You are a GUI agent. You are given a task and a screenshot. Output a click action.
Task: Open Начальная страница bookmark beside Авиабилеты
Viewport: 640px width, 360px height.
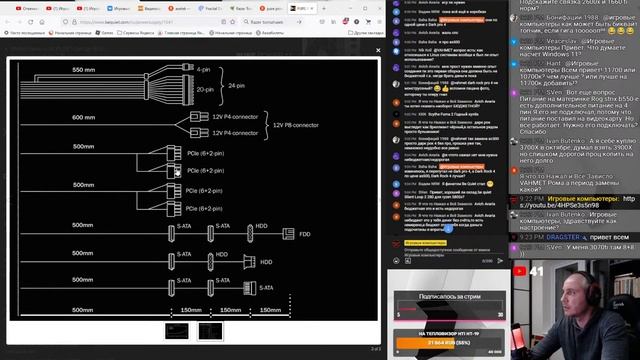coord(231,33)
